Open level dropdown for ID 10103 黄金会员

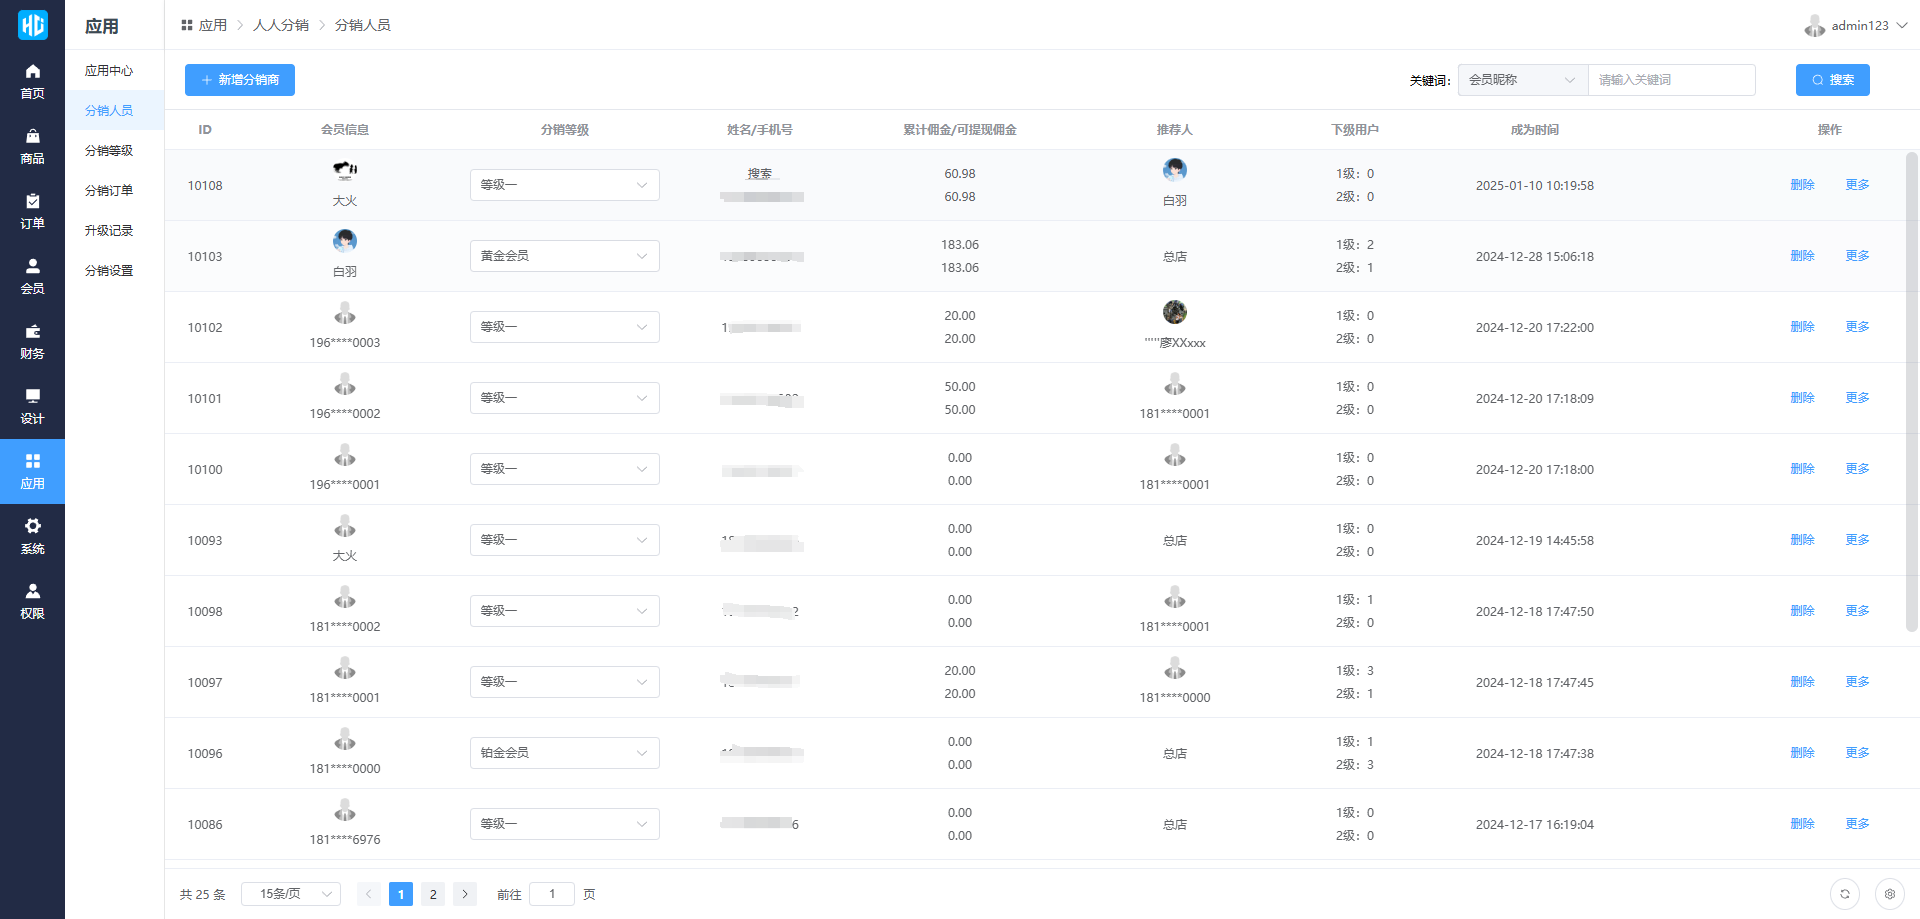tap(564, 256)
